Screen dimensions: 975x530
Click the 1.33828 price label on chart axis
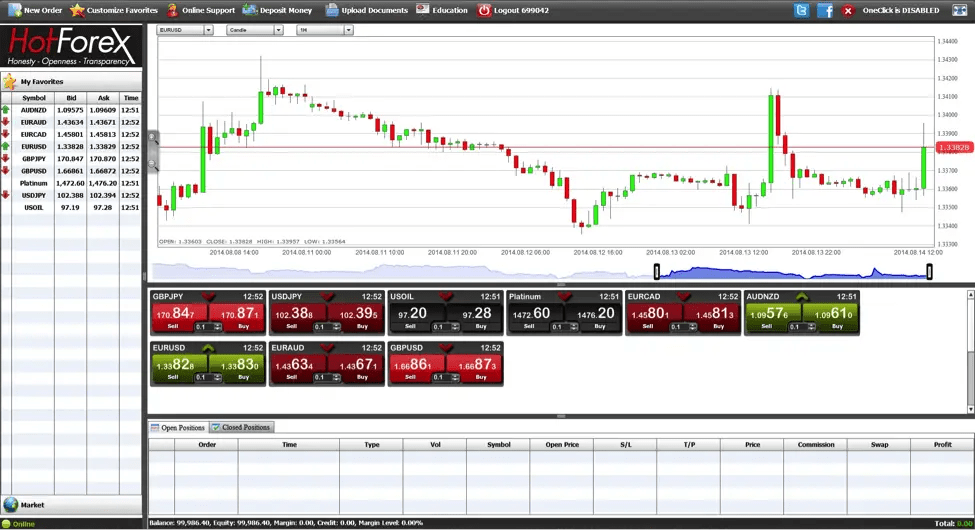(x=953, y=147)
